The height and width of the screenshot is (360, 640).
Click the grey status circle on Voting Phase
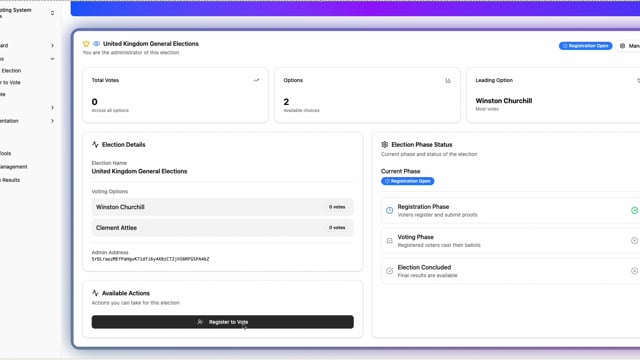tap(634, 241)
